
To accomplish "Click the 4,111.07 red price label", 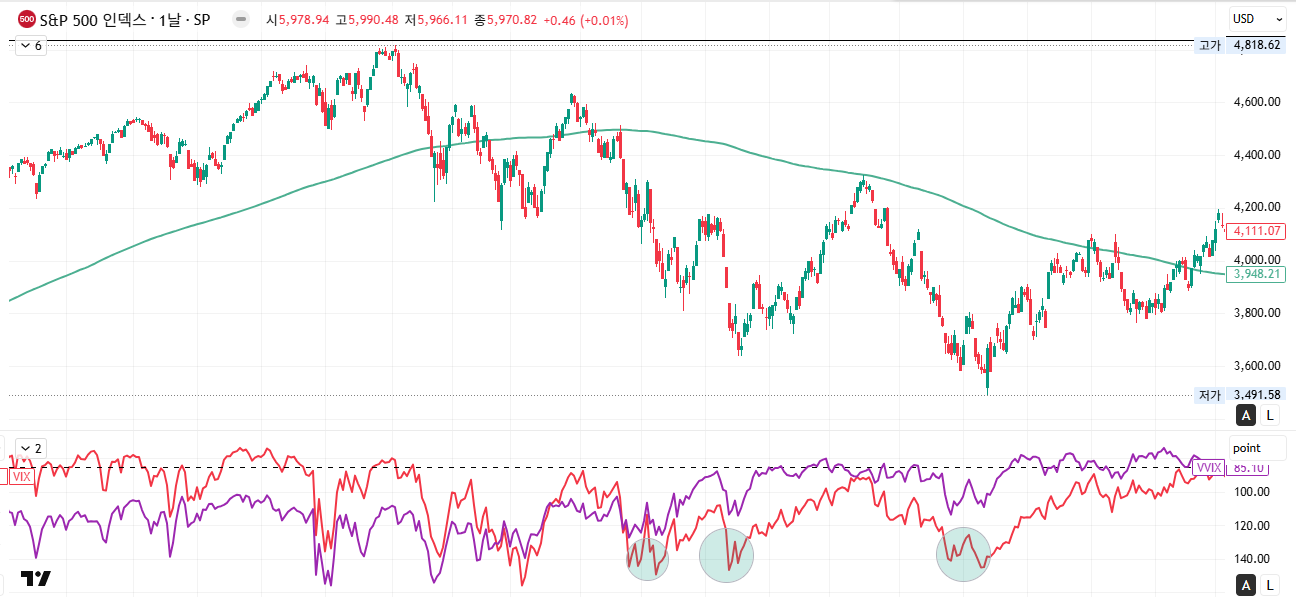I will pos(1257,231).
